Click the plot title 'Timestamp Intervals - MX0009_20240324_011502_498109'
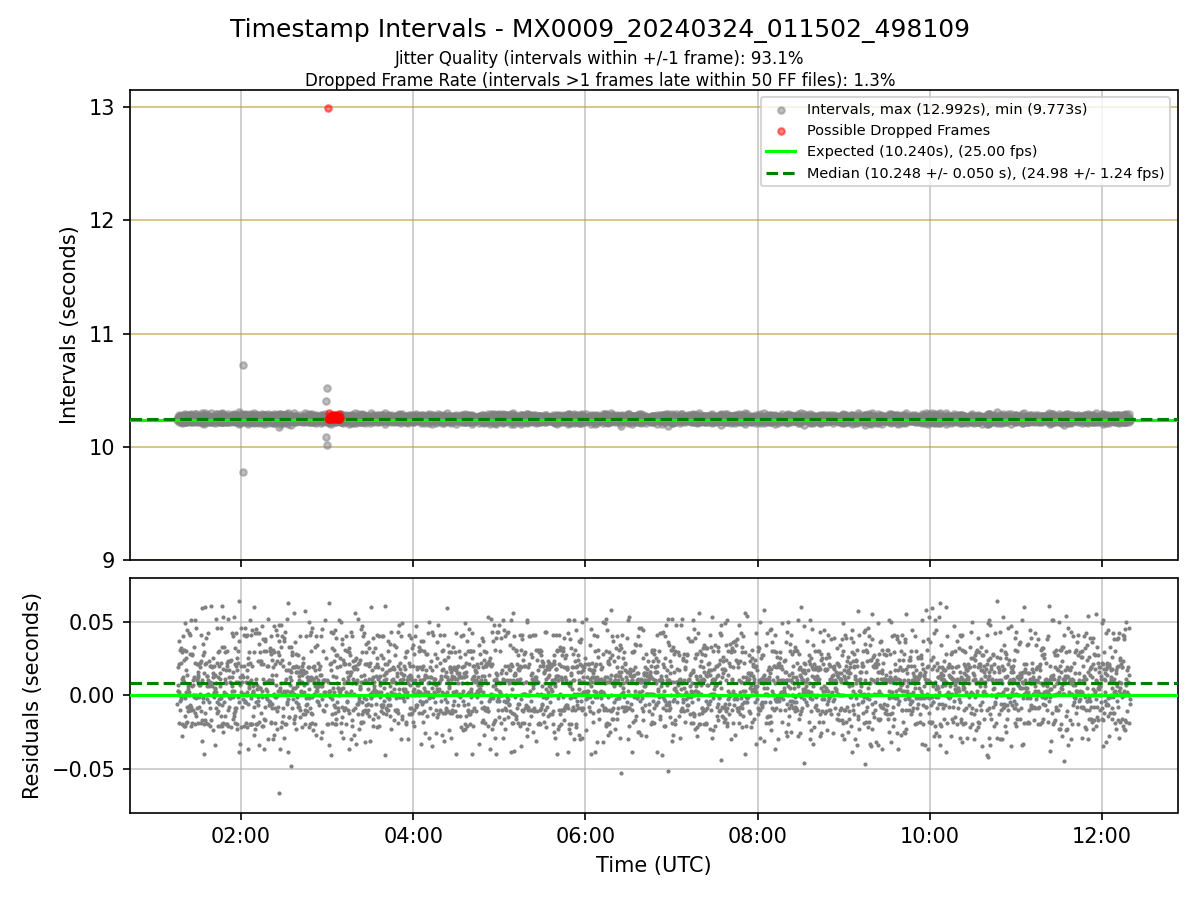This screenshot has height=900, width=1200. [600, 29]
